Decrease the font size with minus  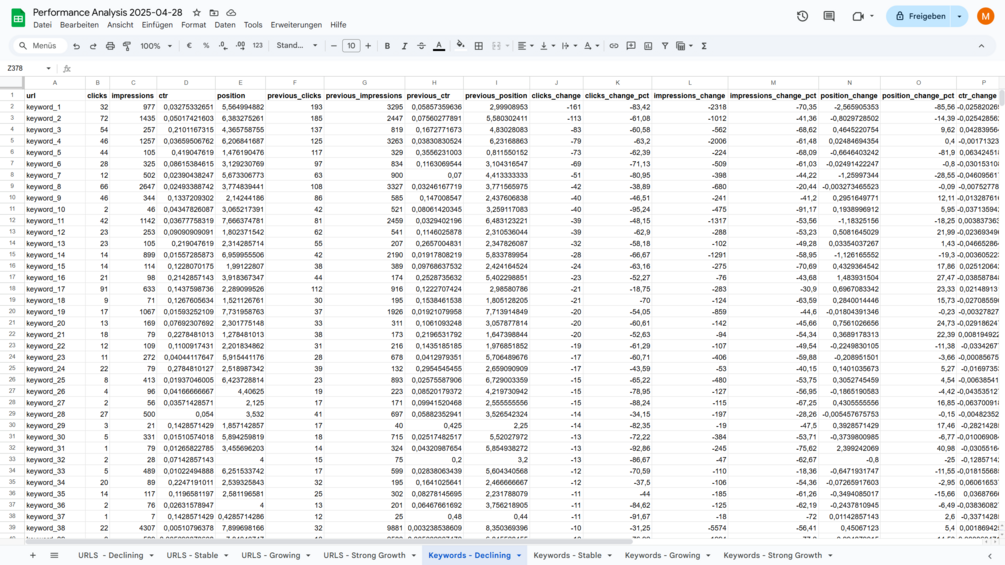coord(333,46)
